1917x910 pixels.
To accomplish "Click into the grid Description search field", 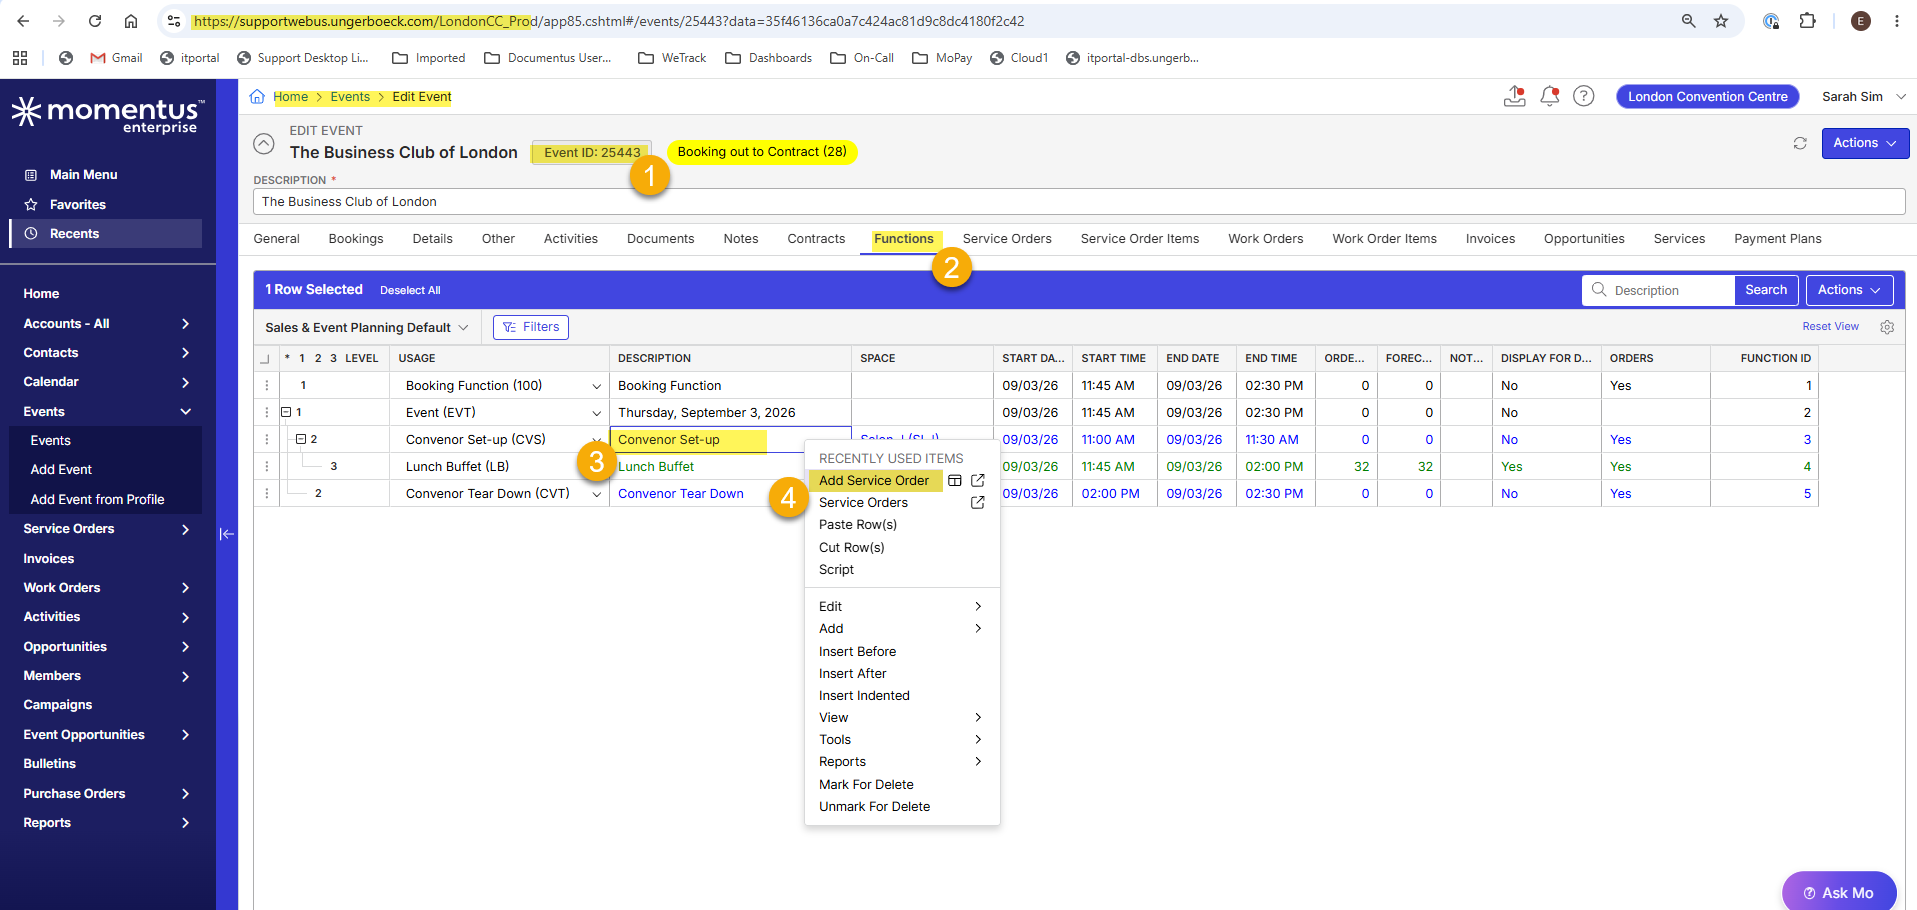I will [1660, 290].
